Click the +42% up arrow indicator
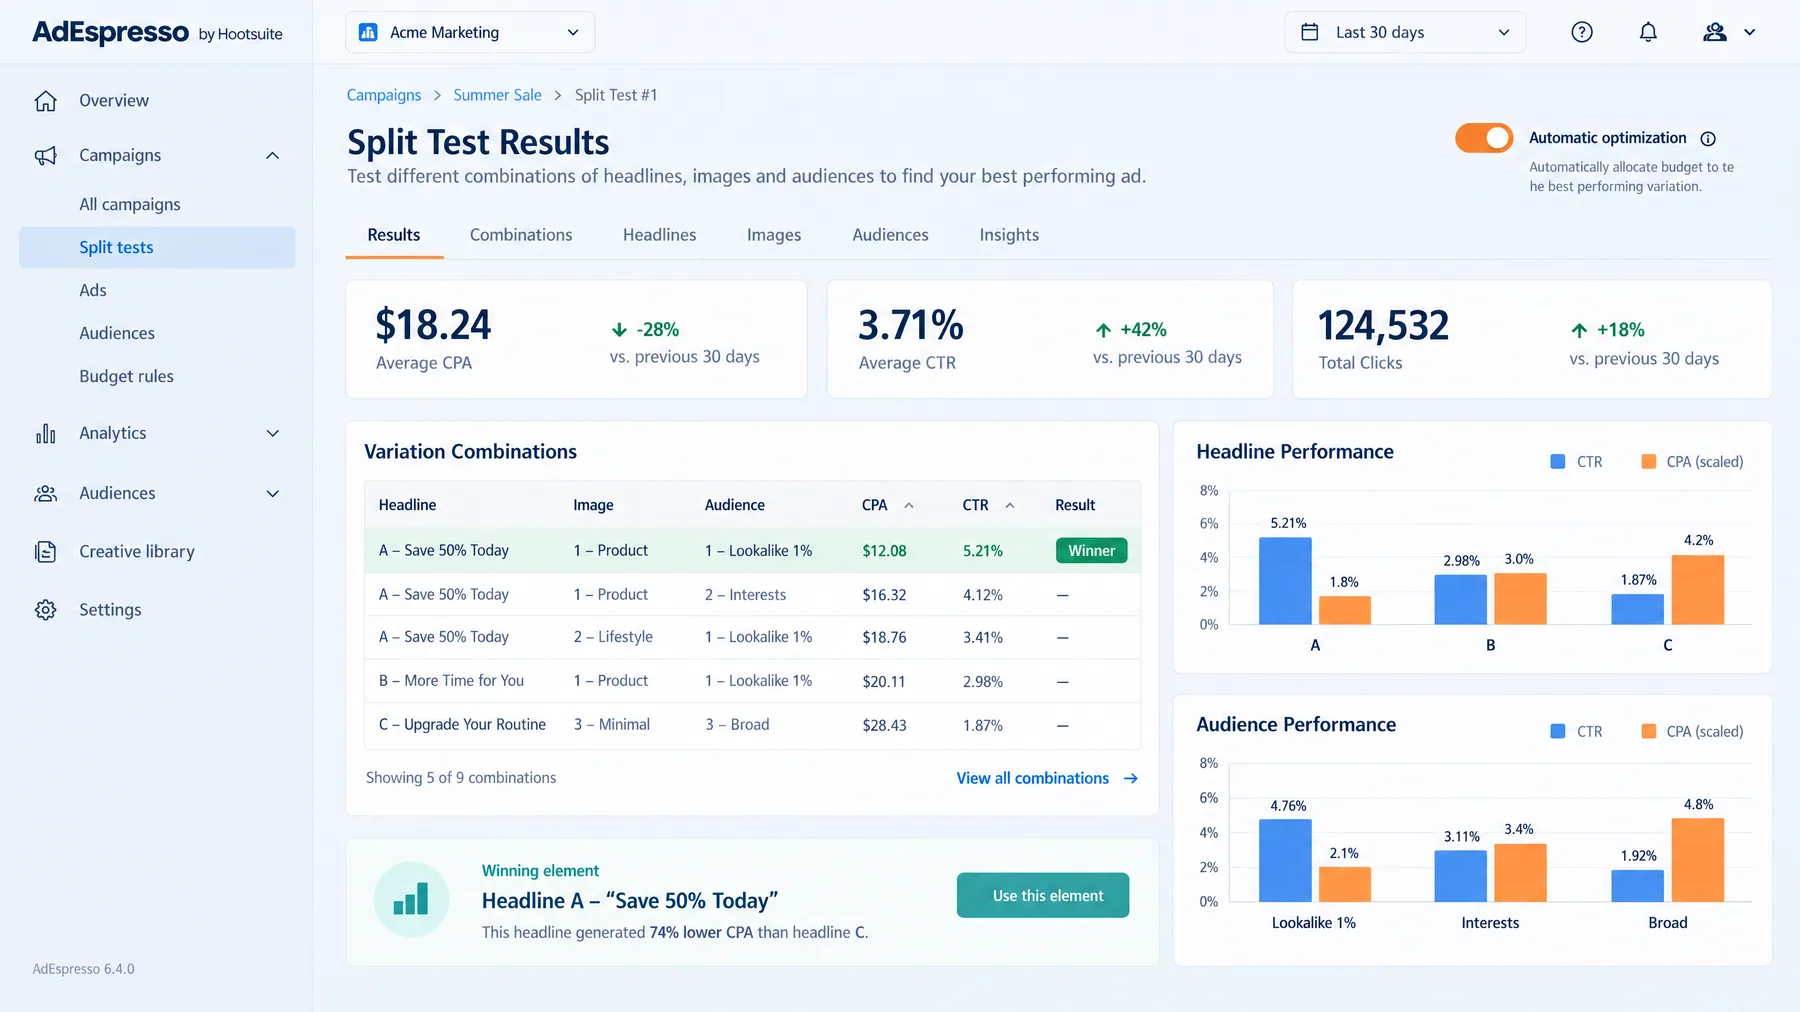The image size is (1800, 1012). (x=1103, y=330)
